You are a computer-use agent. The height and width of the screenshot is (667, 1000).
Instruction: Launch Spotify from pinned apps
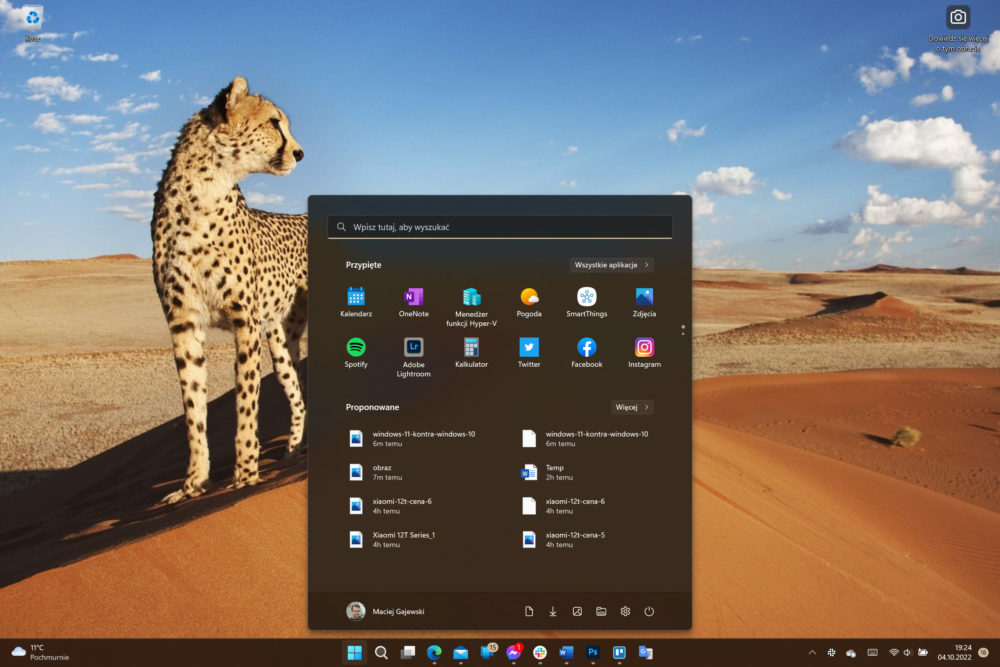[x=356, y=353]
